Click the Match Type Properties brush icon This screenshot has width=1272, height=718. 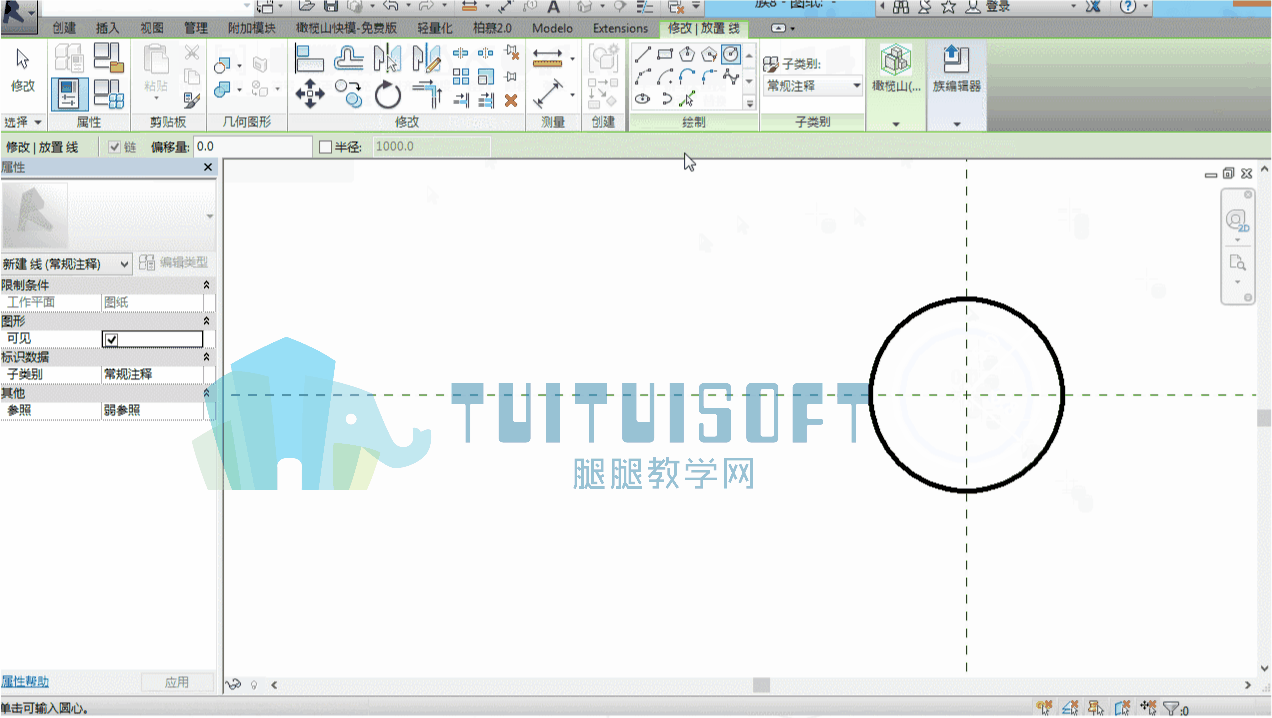coord(192,100)
